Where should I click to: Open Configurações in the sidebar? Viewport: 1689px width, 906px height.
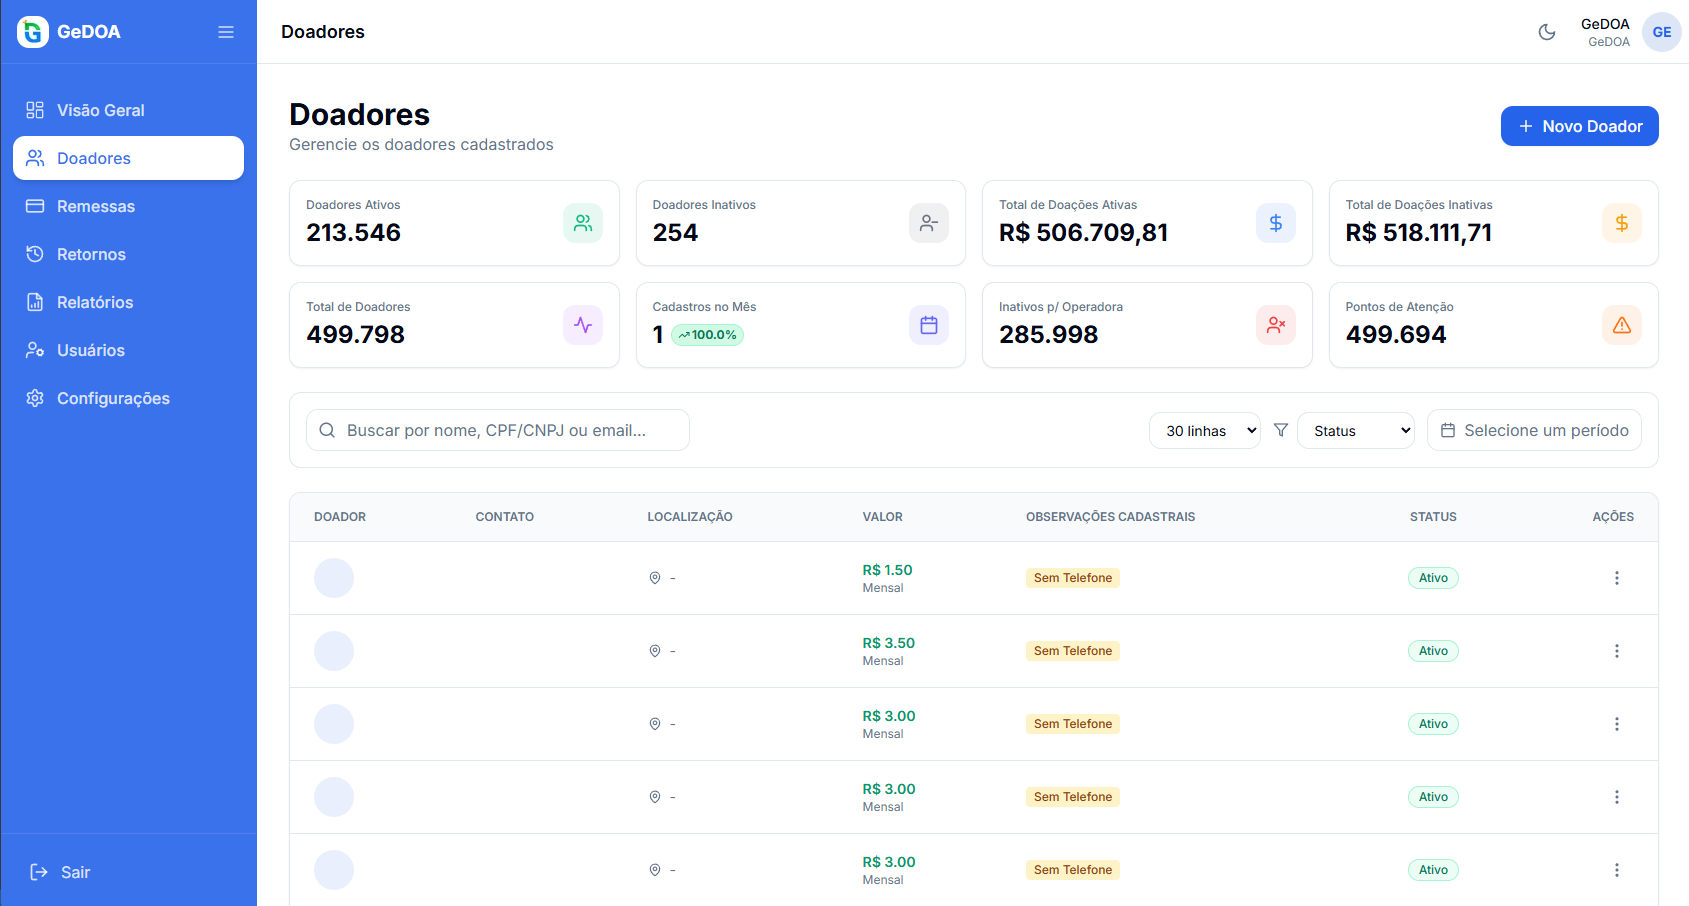(113, 398)
